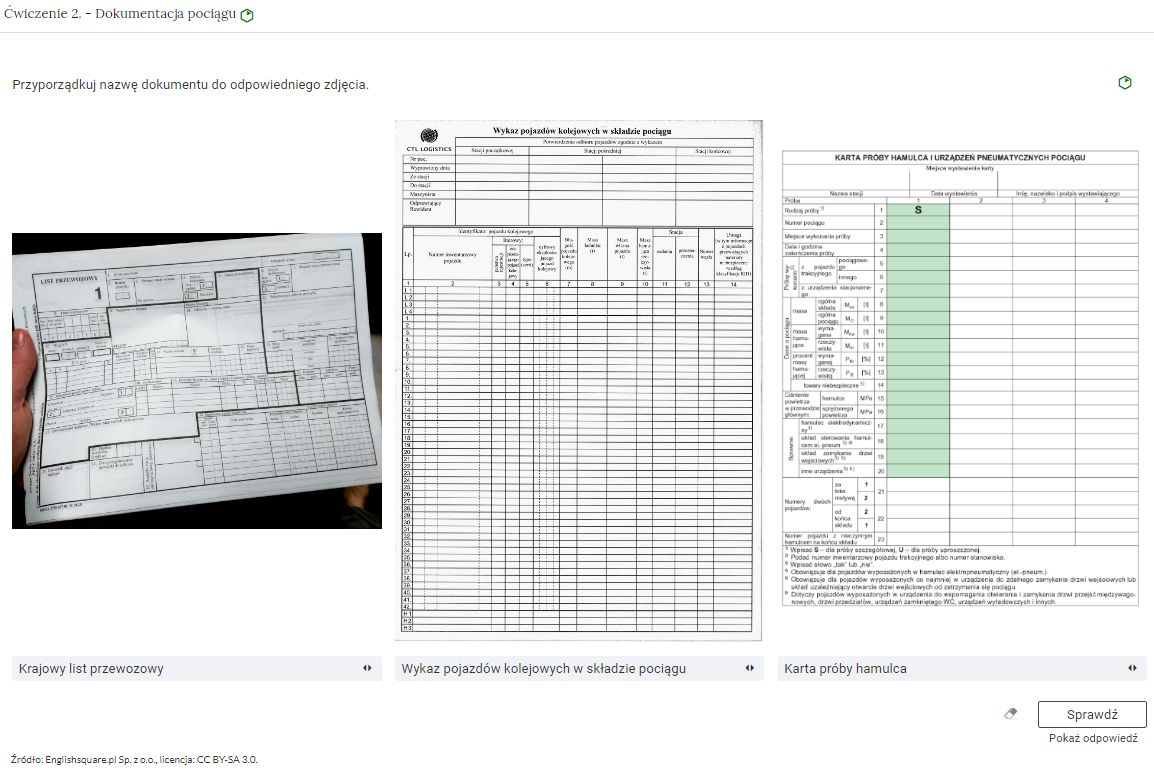Click the drag arrows on Karta próby hamulca
This screenshot has width=1154, height=770.
[x=1132, y=668]
